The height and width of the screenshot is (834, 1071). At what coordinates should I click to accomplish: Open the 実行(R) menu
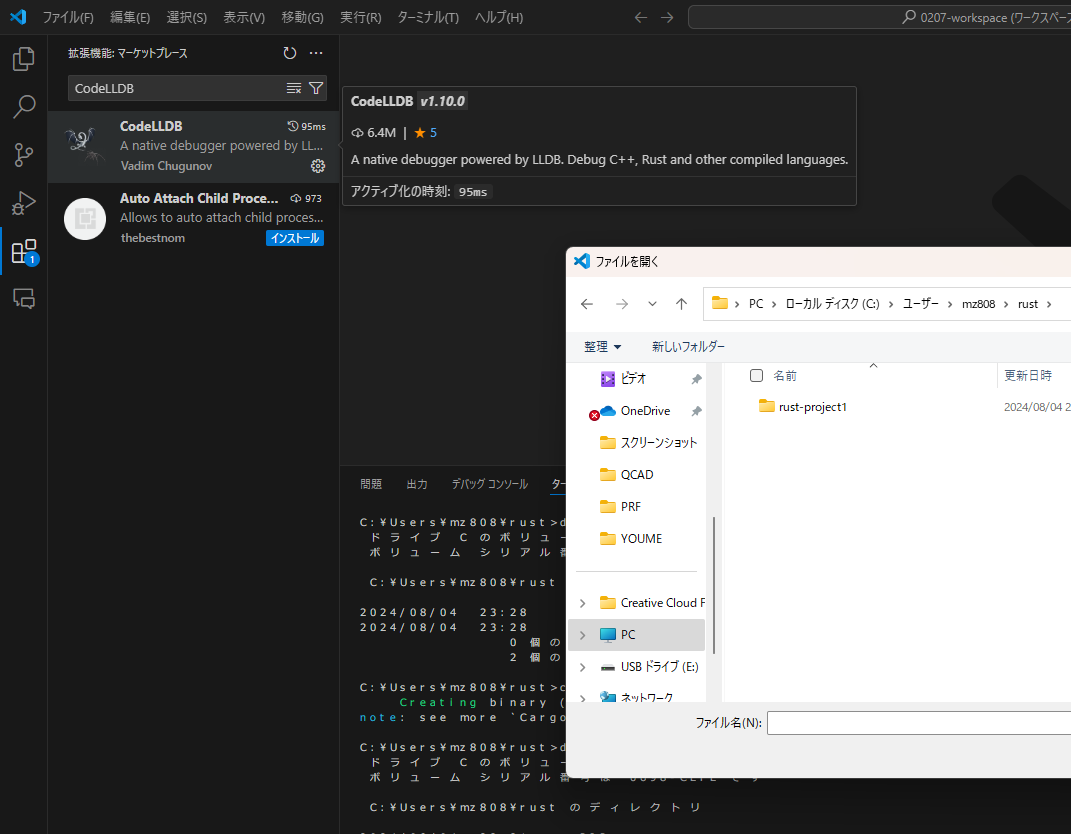coord(361,17)
